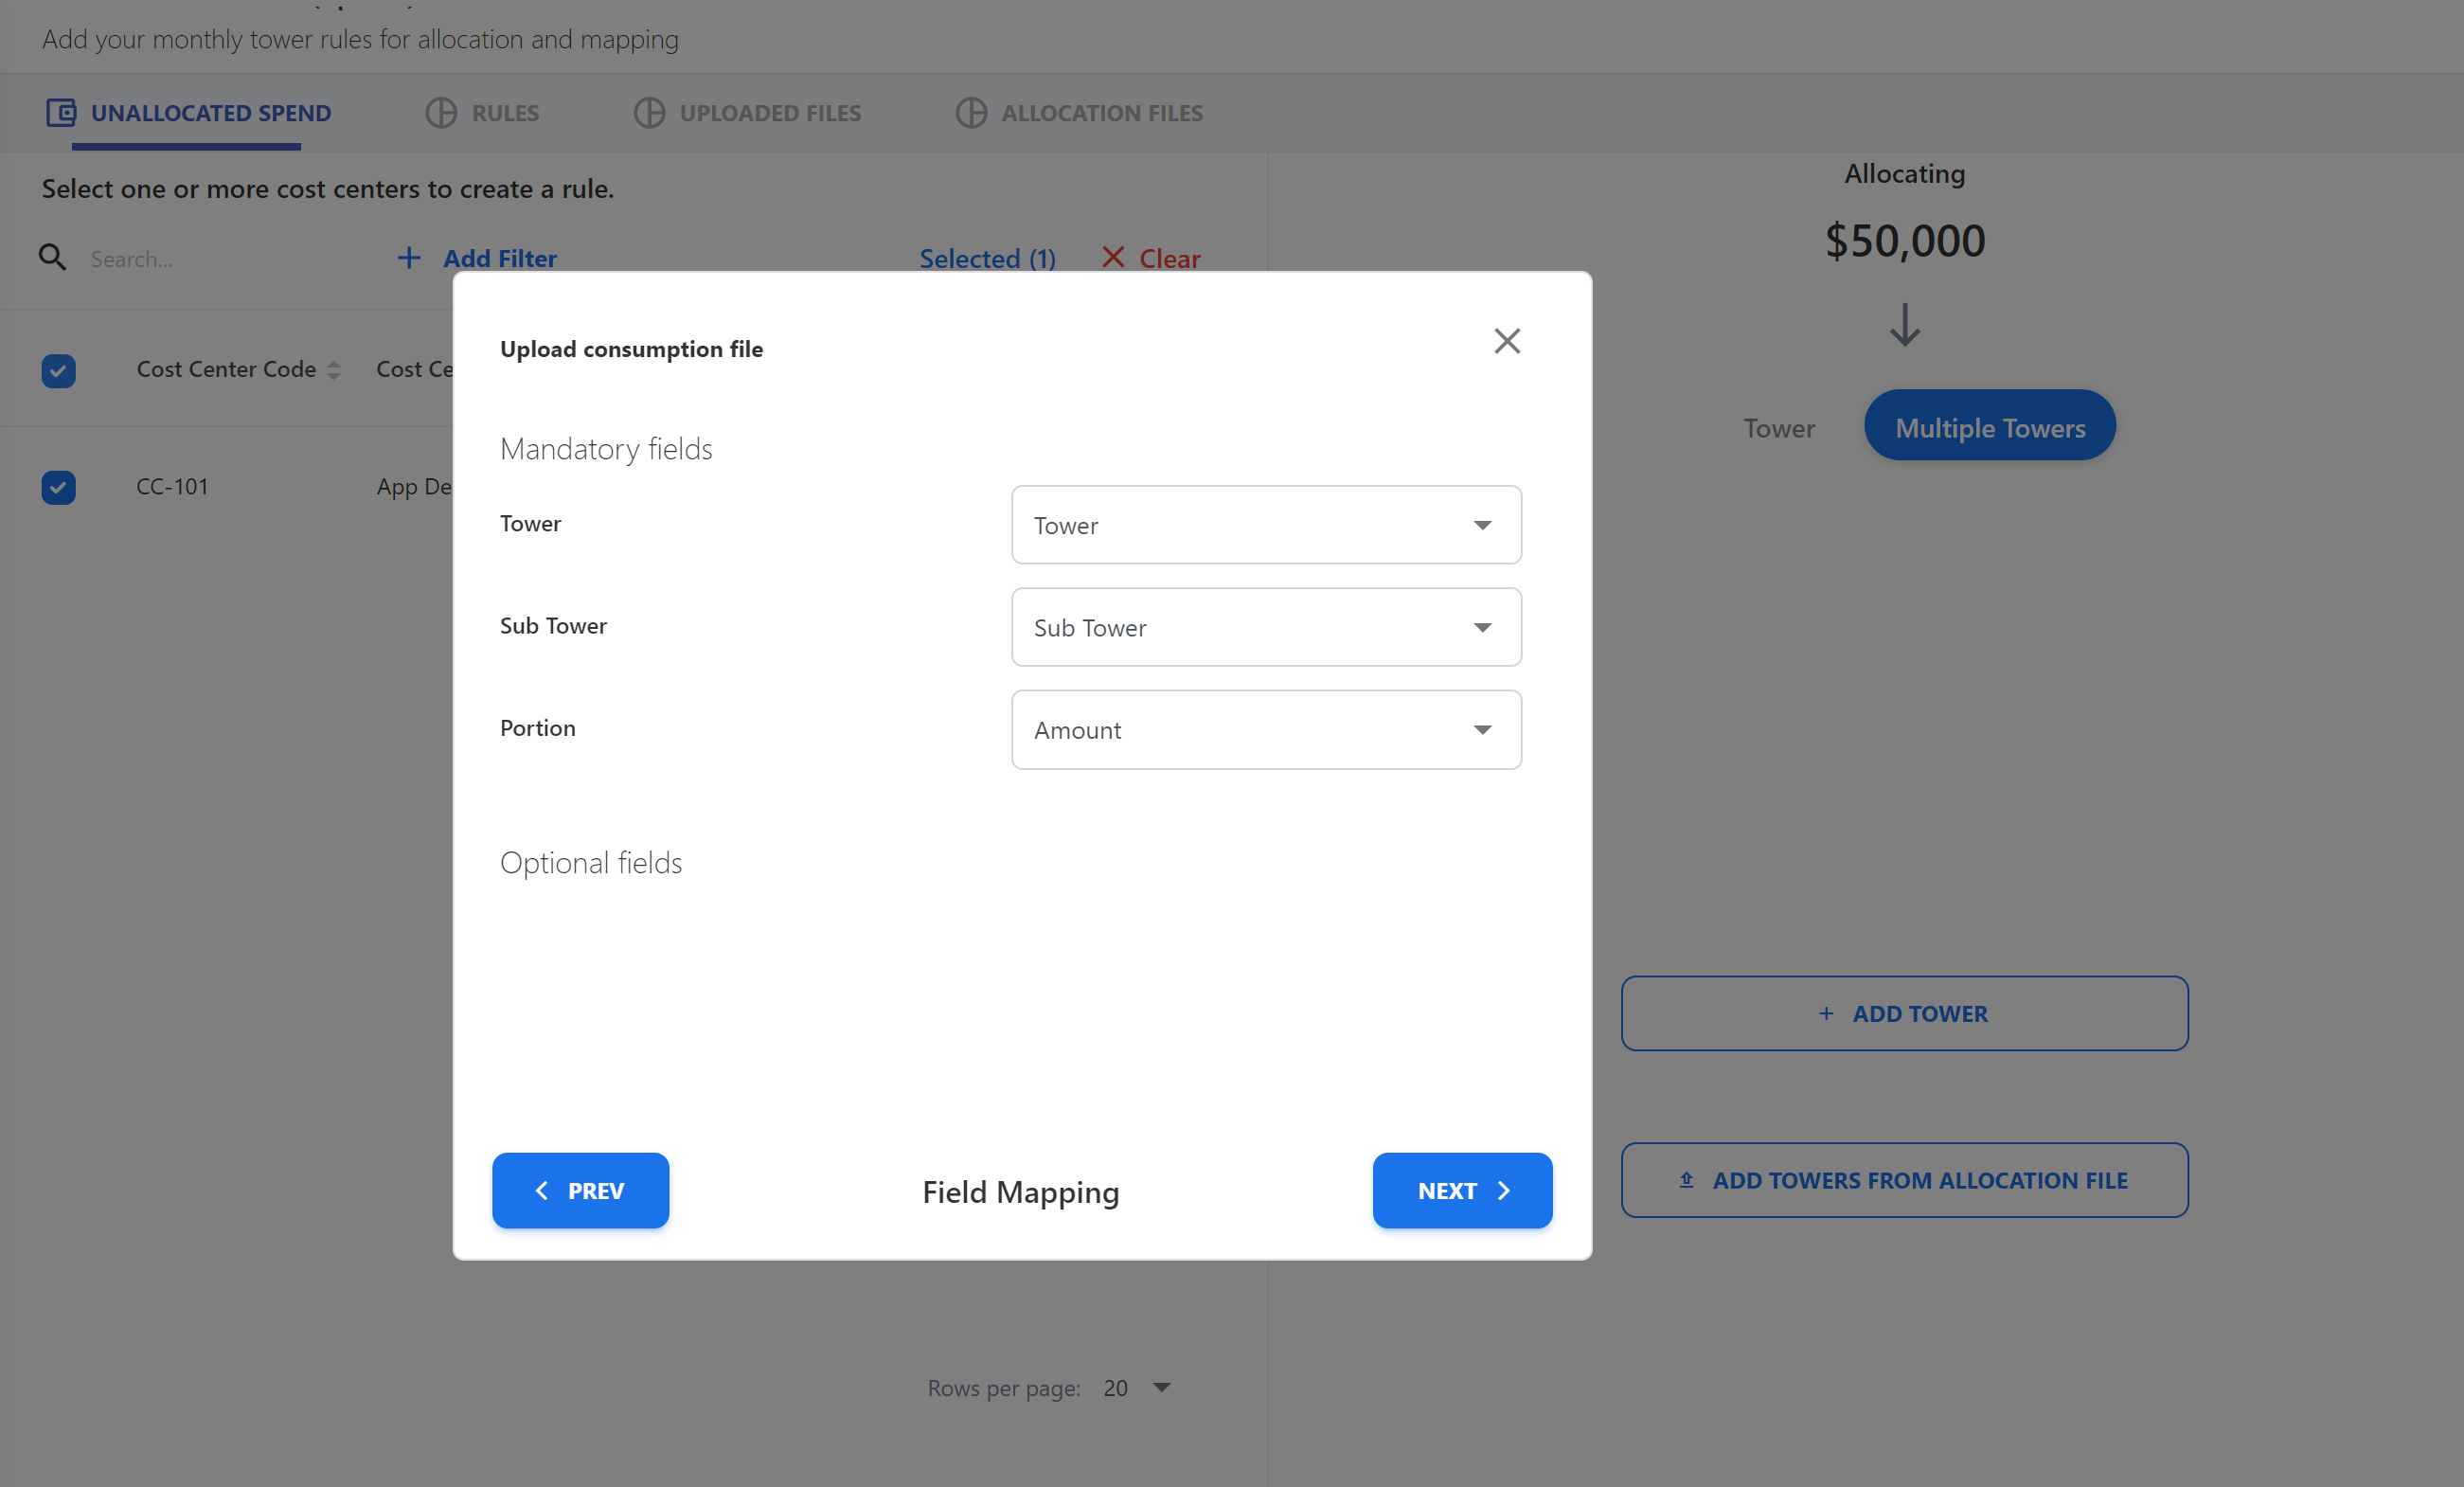Viewport: 2464px width, 1487px height.
Task: Click the Rules tab pie icon
Action: point(441,113)
